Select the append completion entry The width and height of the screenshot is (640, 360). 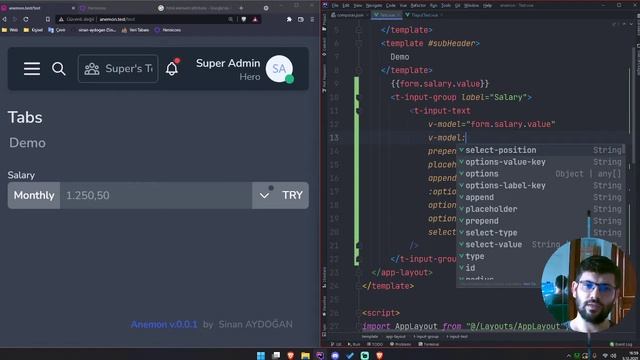pyautogui.click(x=540, y=198)
